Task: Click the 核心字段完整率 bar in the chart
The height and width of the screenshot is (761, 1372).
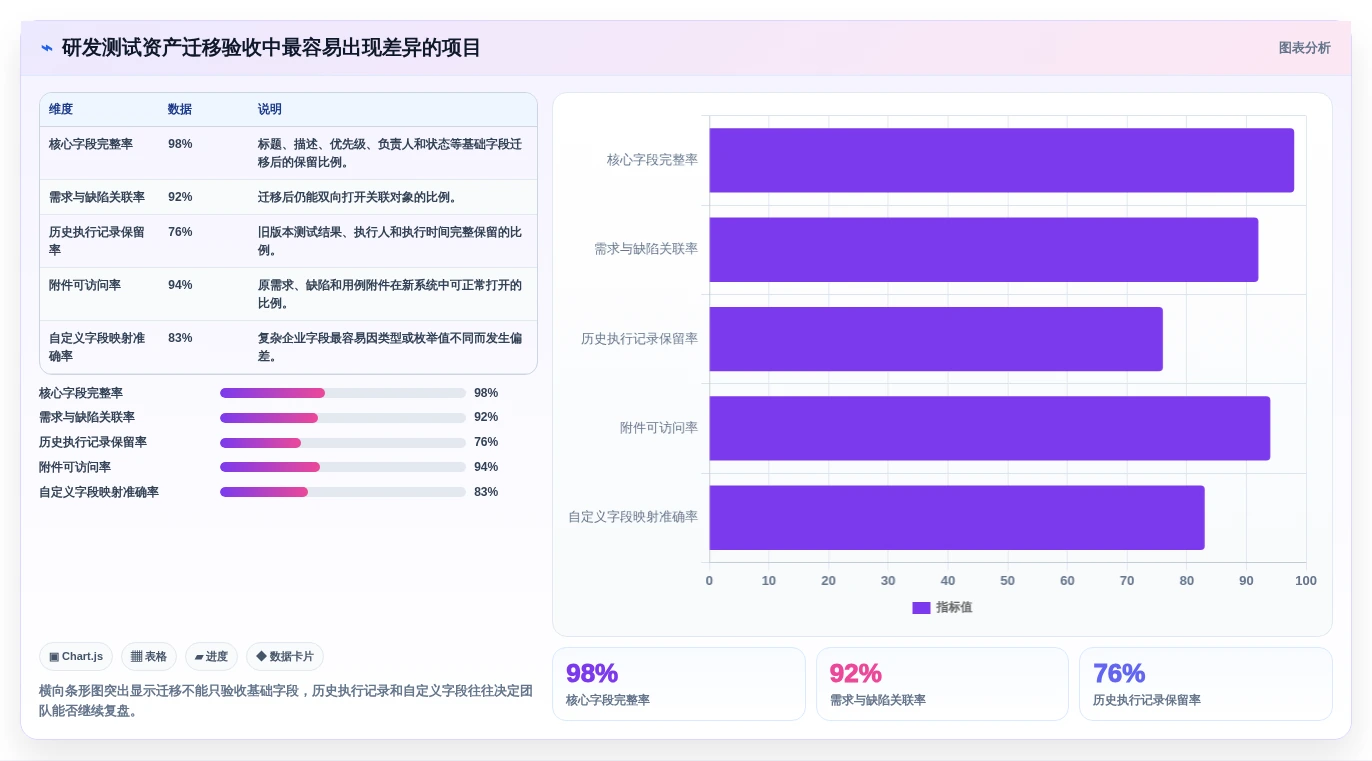Action: (x=1002, y=160)
